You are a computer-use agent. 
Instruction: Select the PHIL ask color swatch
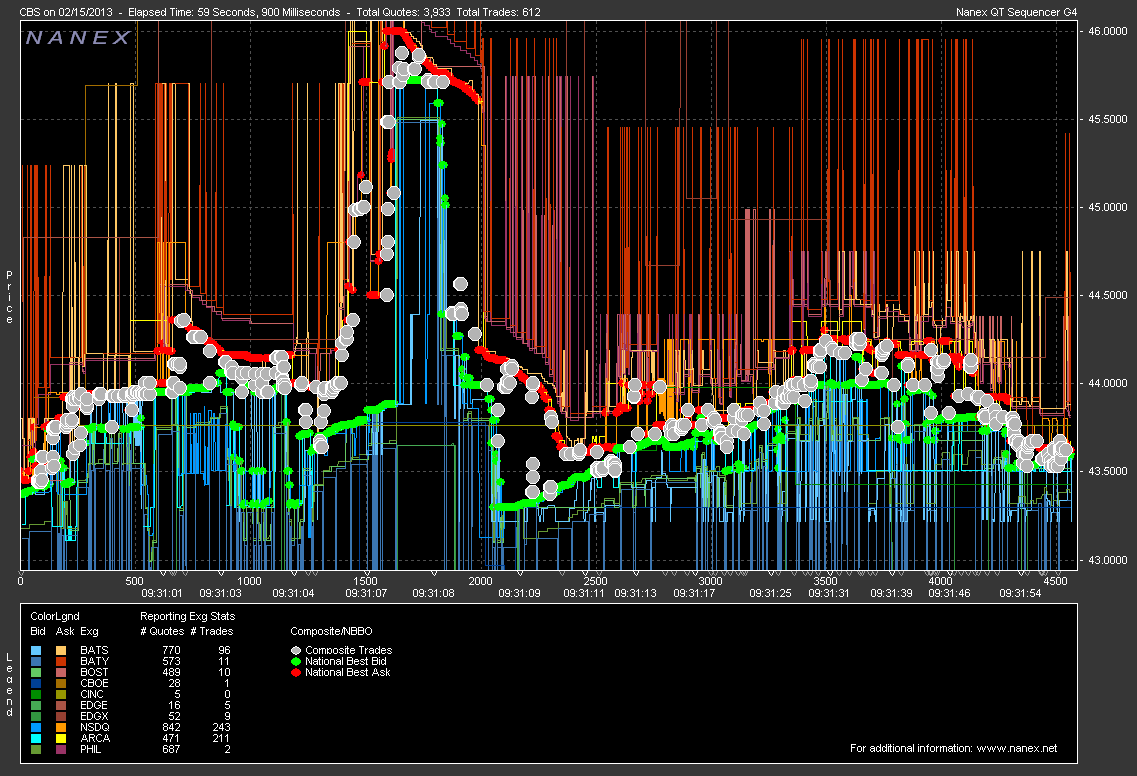(x=61, y=749)
